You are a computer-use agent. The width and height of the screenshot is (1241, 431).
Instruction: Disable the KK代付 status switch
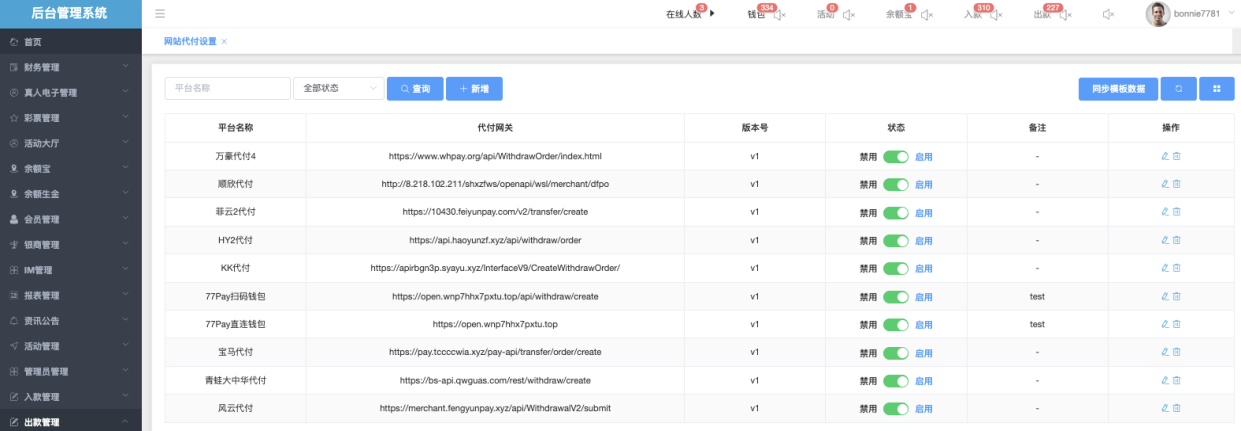[x=895, y=269]
